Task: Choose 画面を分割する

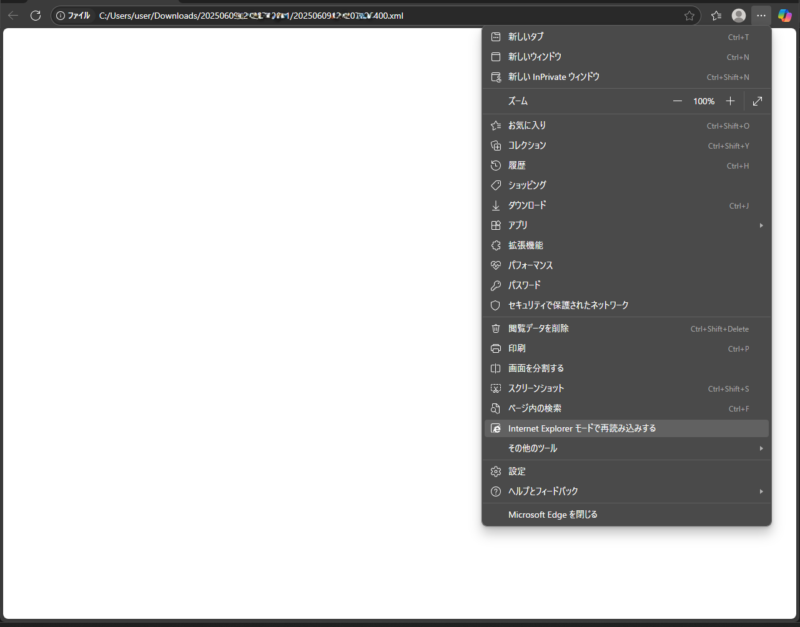Action: tap(627, 368)
